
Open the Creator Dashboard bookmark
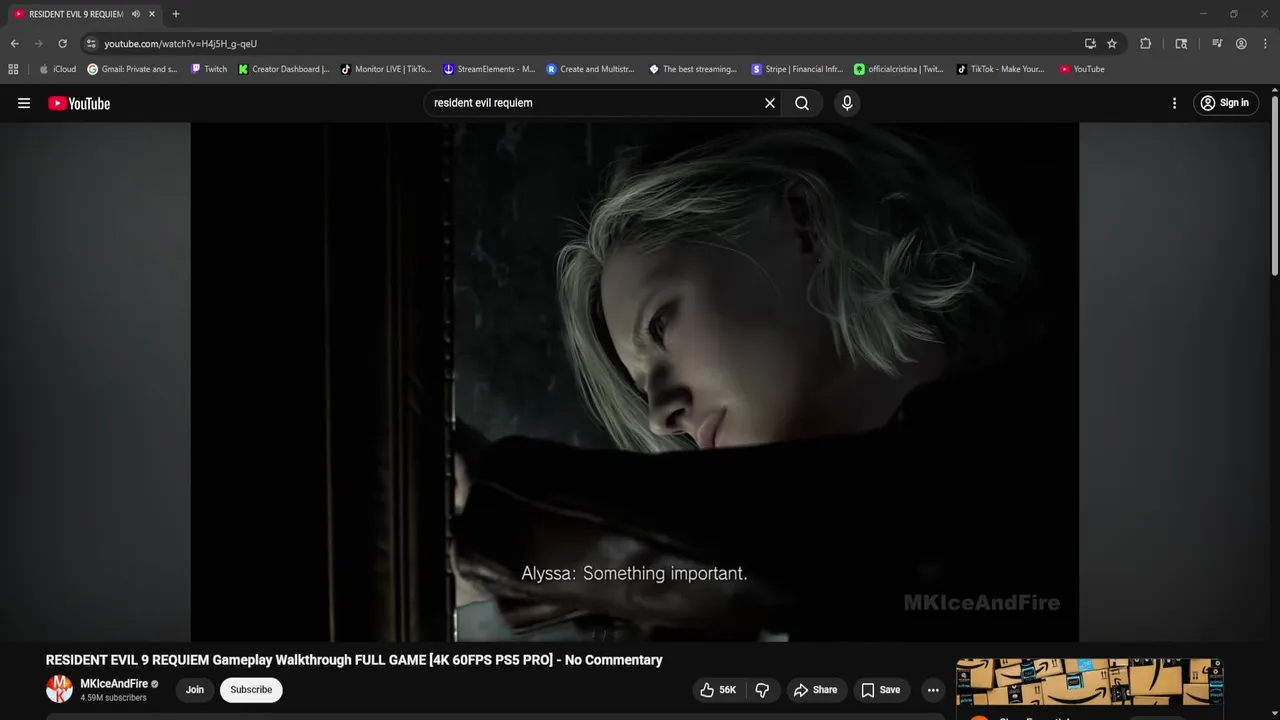(284, 69)
